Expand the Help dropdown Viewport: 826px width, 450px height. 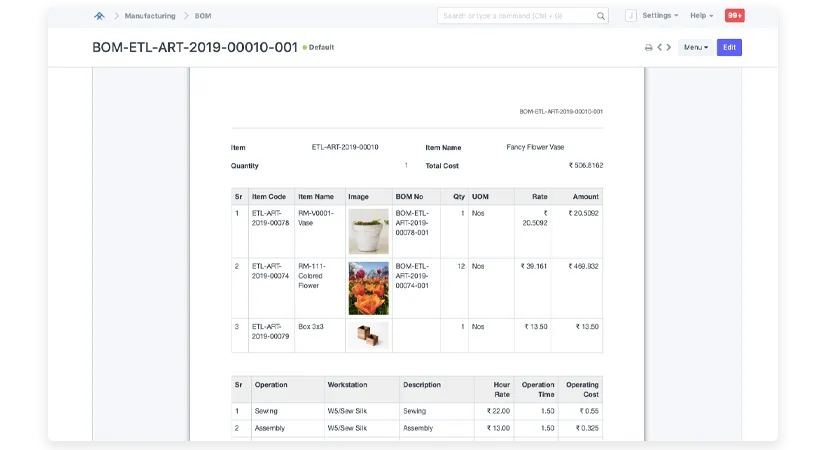[x=701, y=16]
